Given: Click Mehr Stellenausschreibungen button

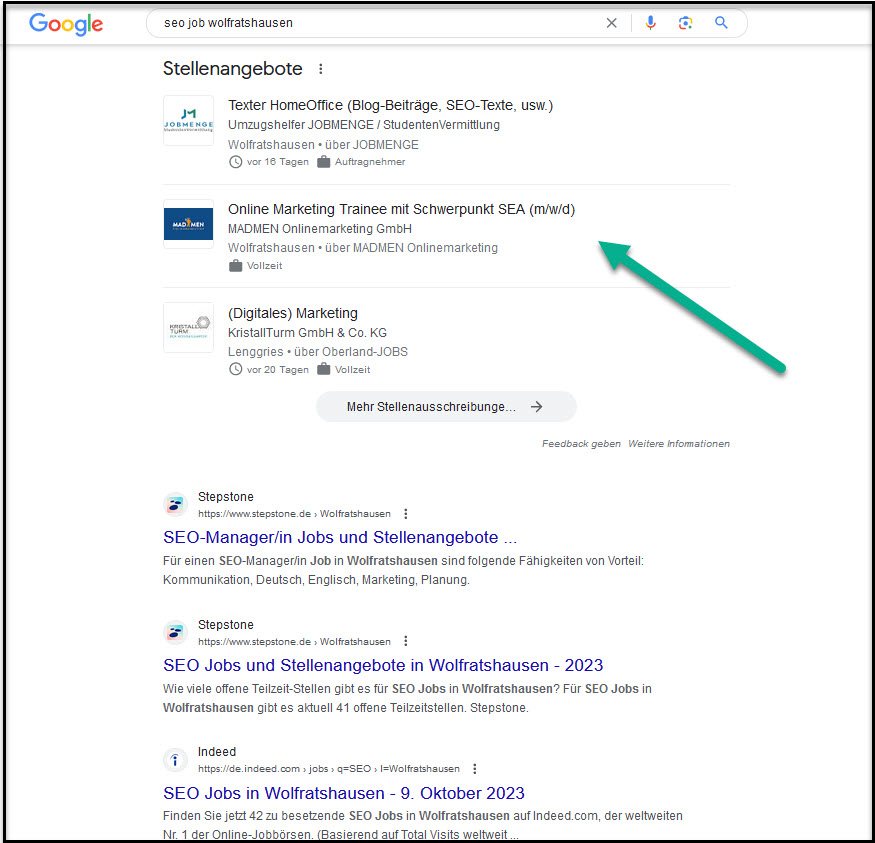Looking at the screenshot, I should pos(446,407).
